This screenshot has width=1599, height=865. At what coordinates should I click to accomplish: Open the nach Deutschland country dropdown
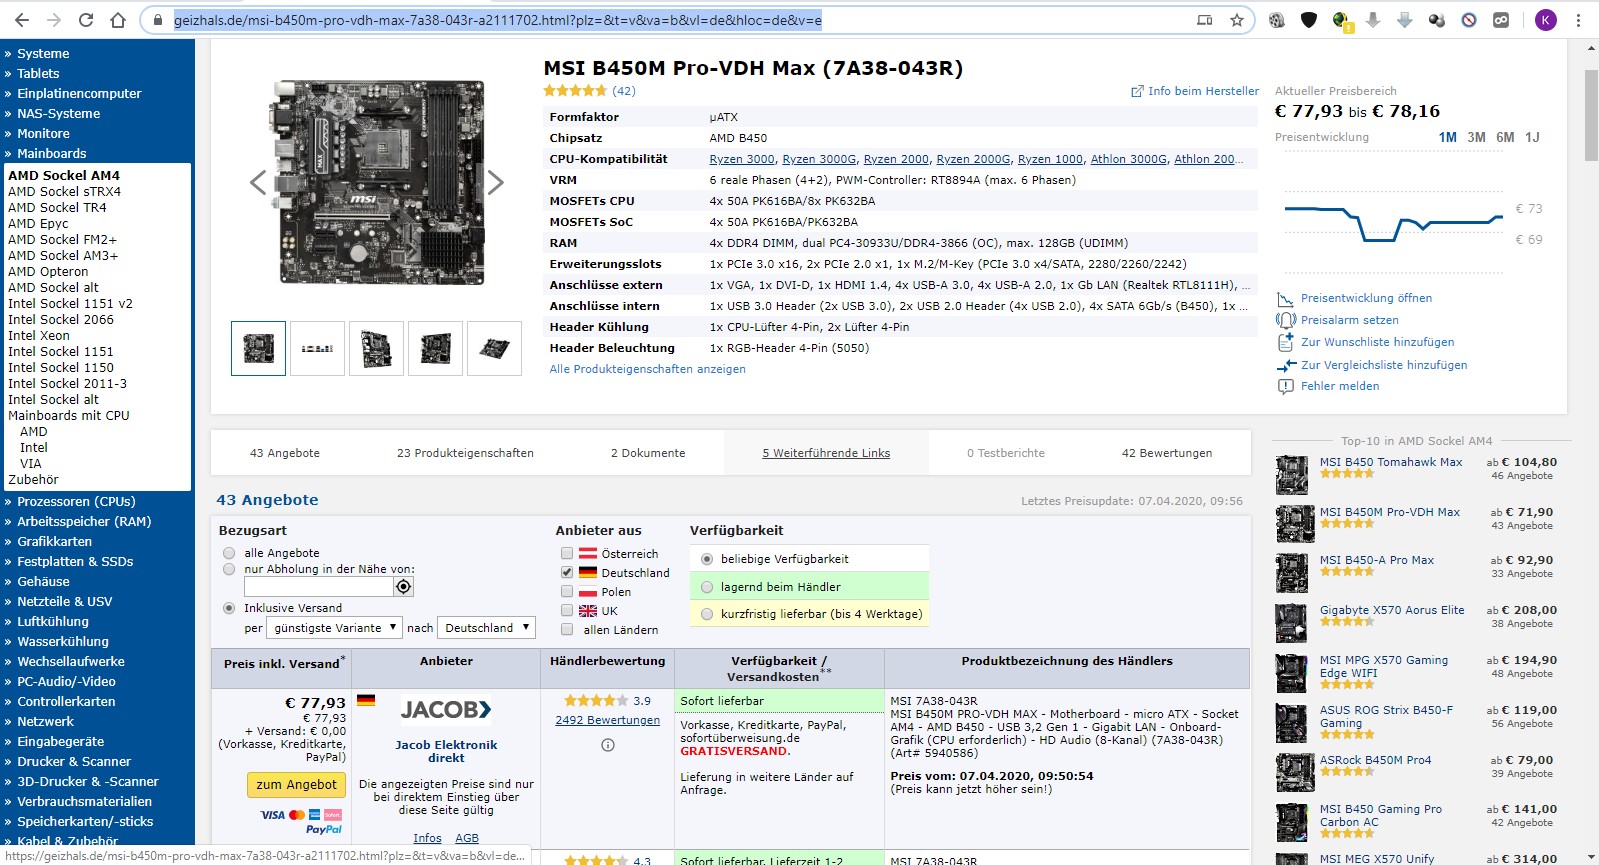(487, 628)
